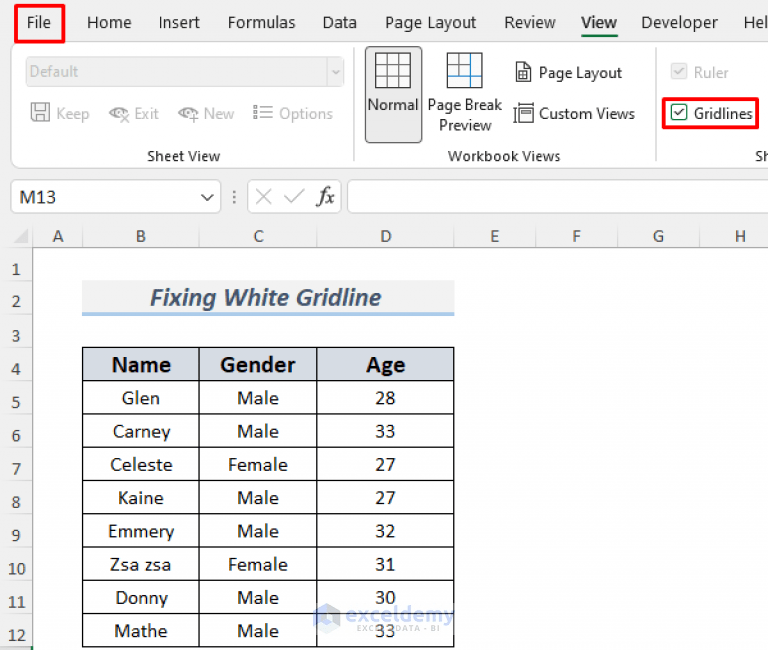Expand the Name Box dropdown arrow
768x650 pixels.
point(207,197)
